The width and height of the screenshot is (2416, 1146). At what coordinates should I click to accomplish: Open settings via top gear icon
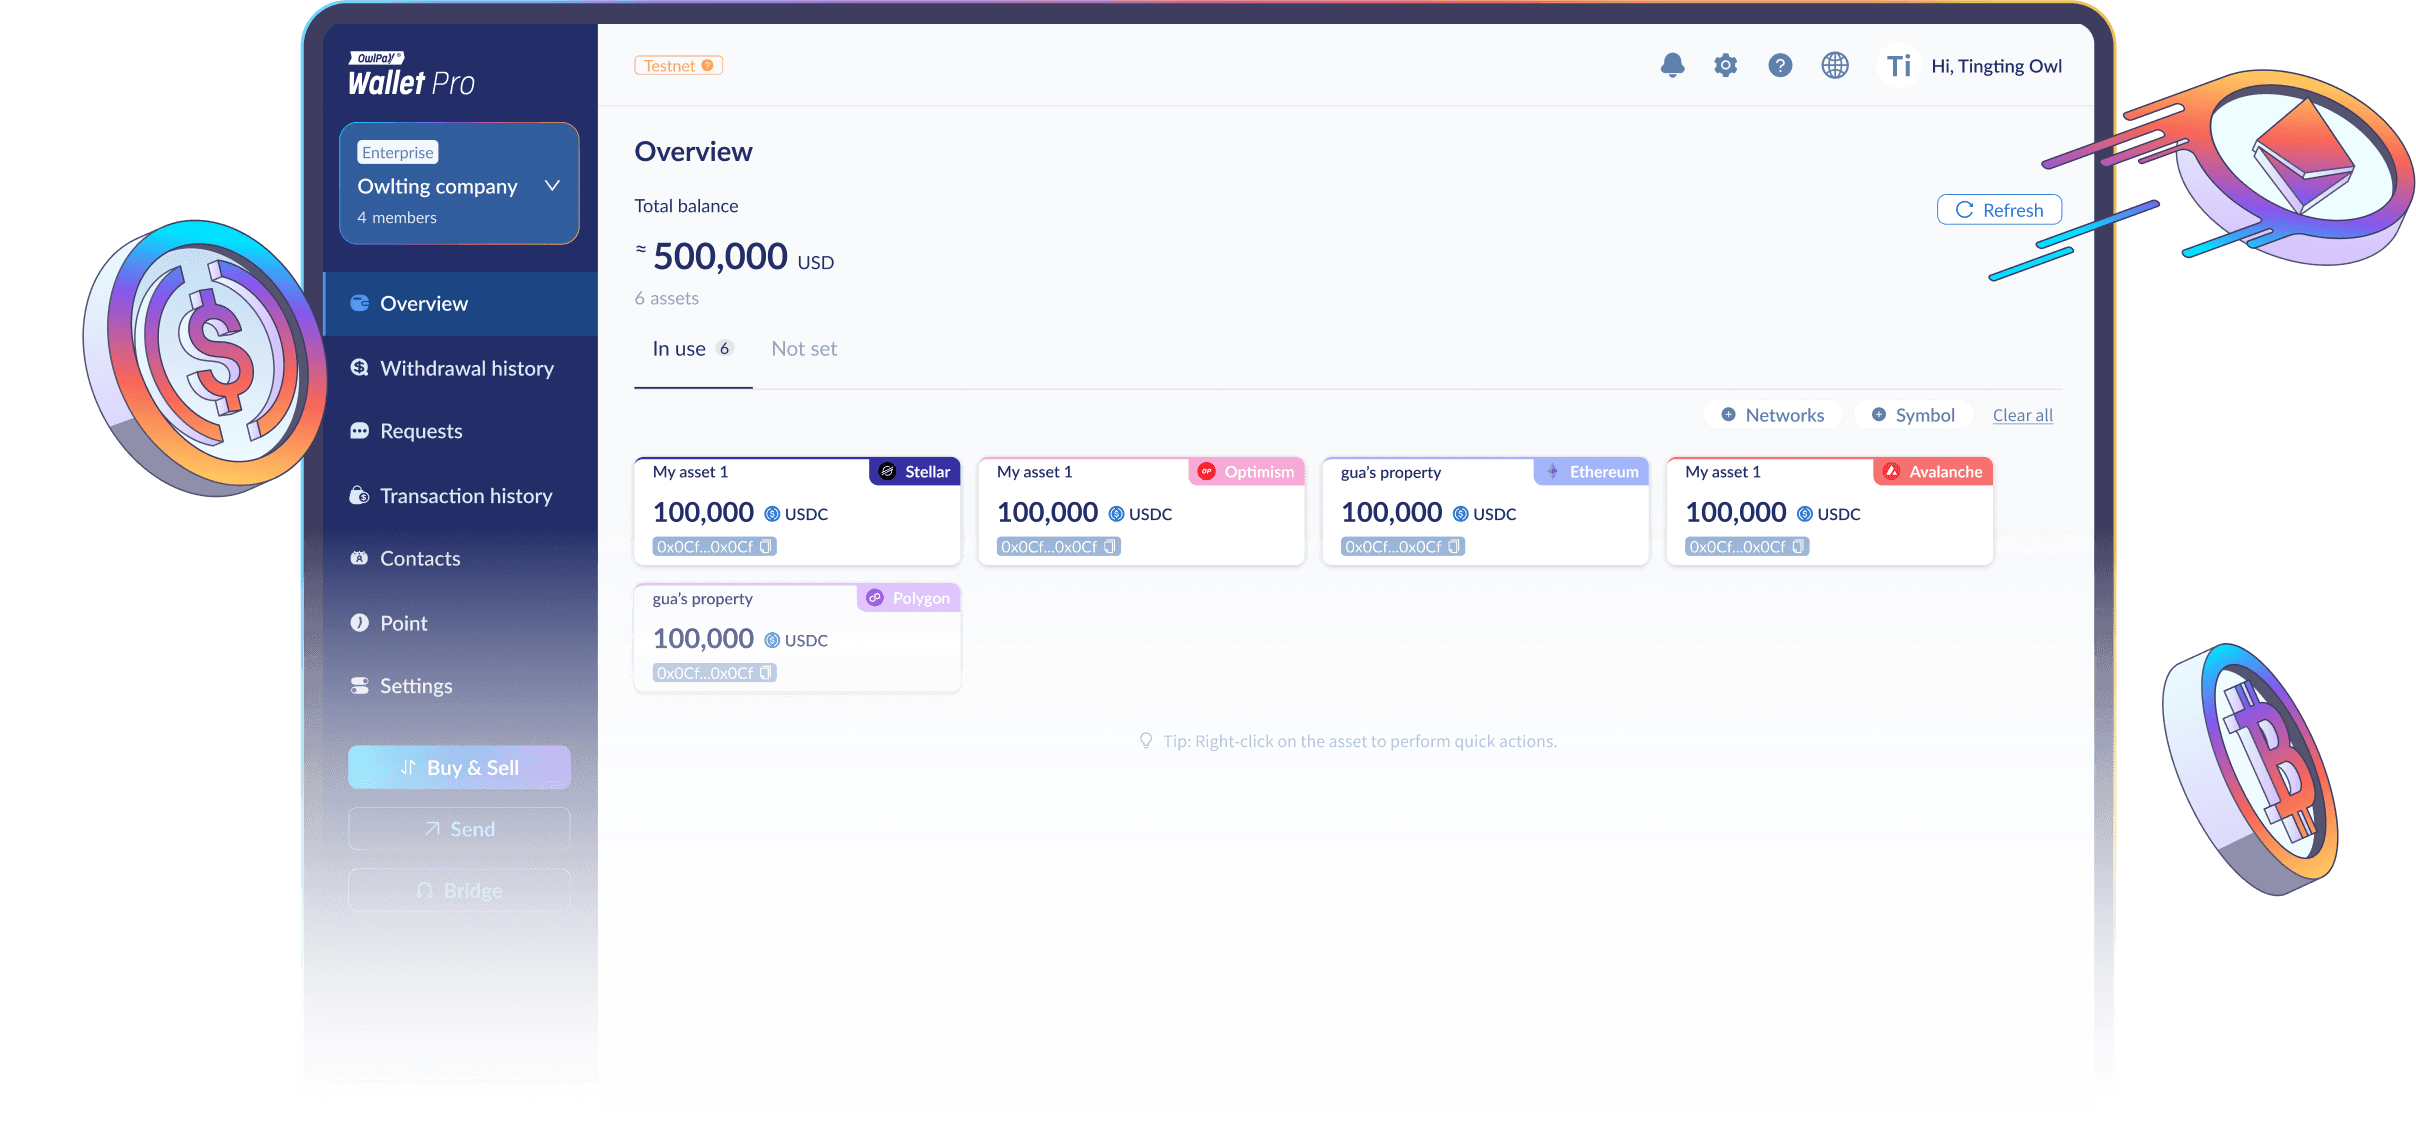click(1725, 66)
